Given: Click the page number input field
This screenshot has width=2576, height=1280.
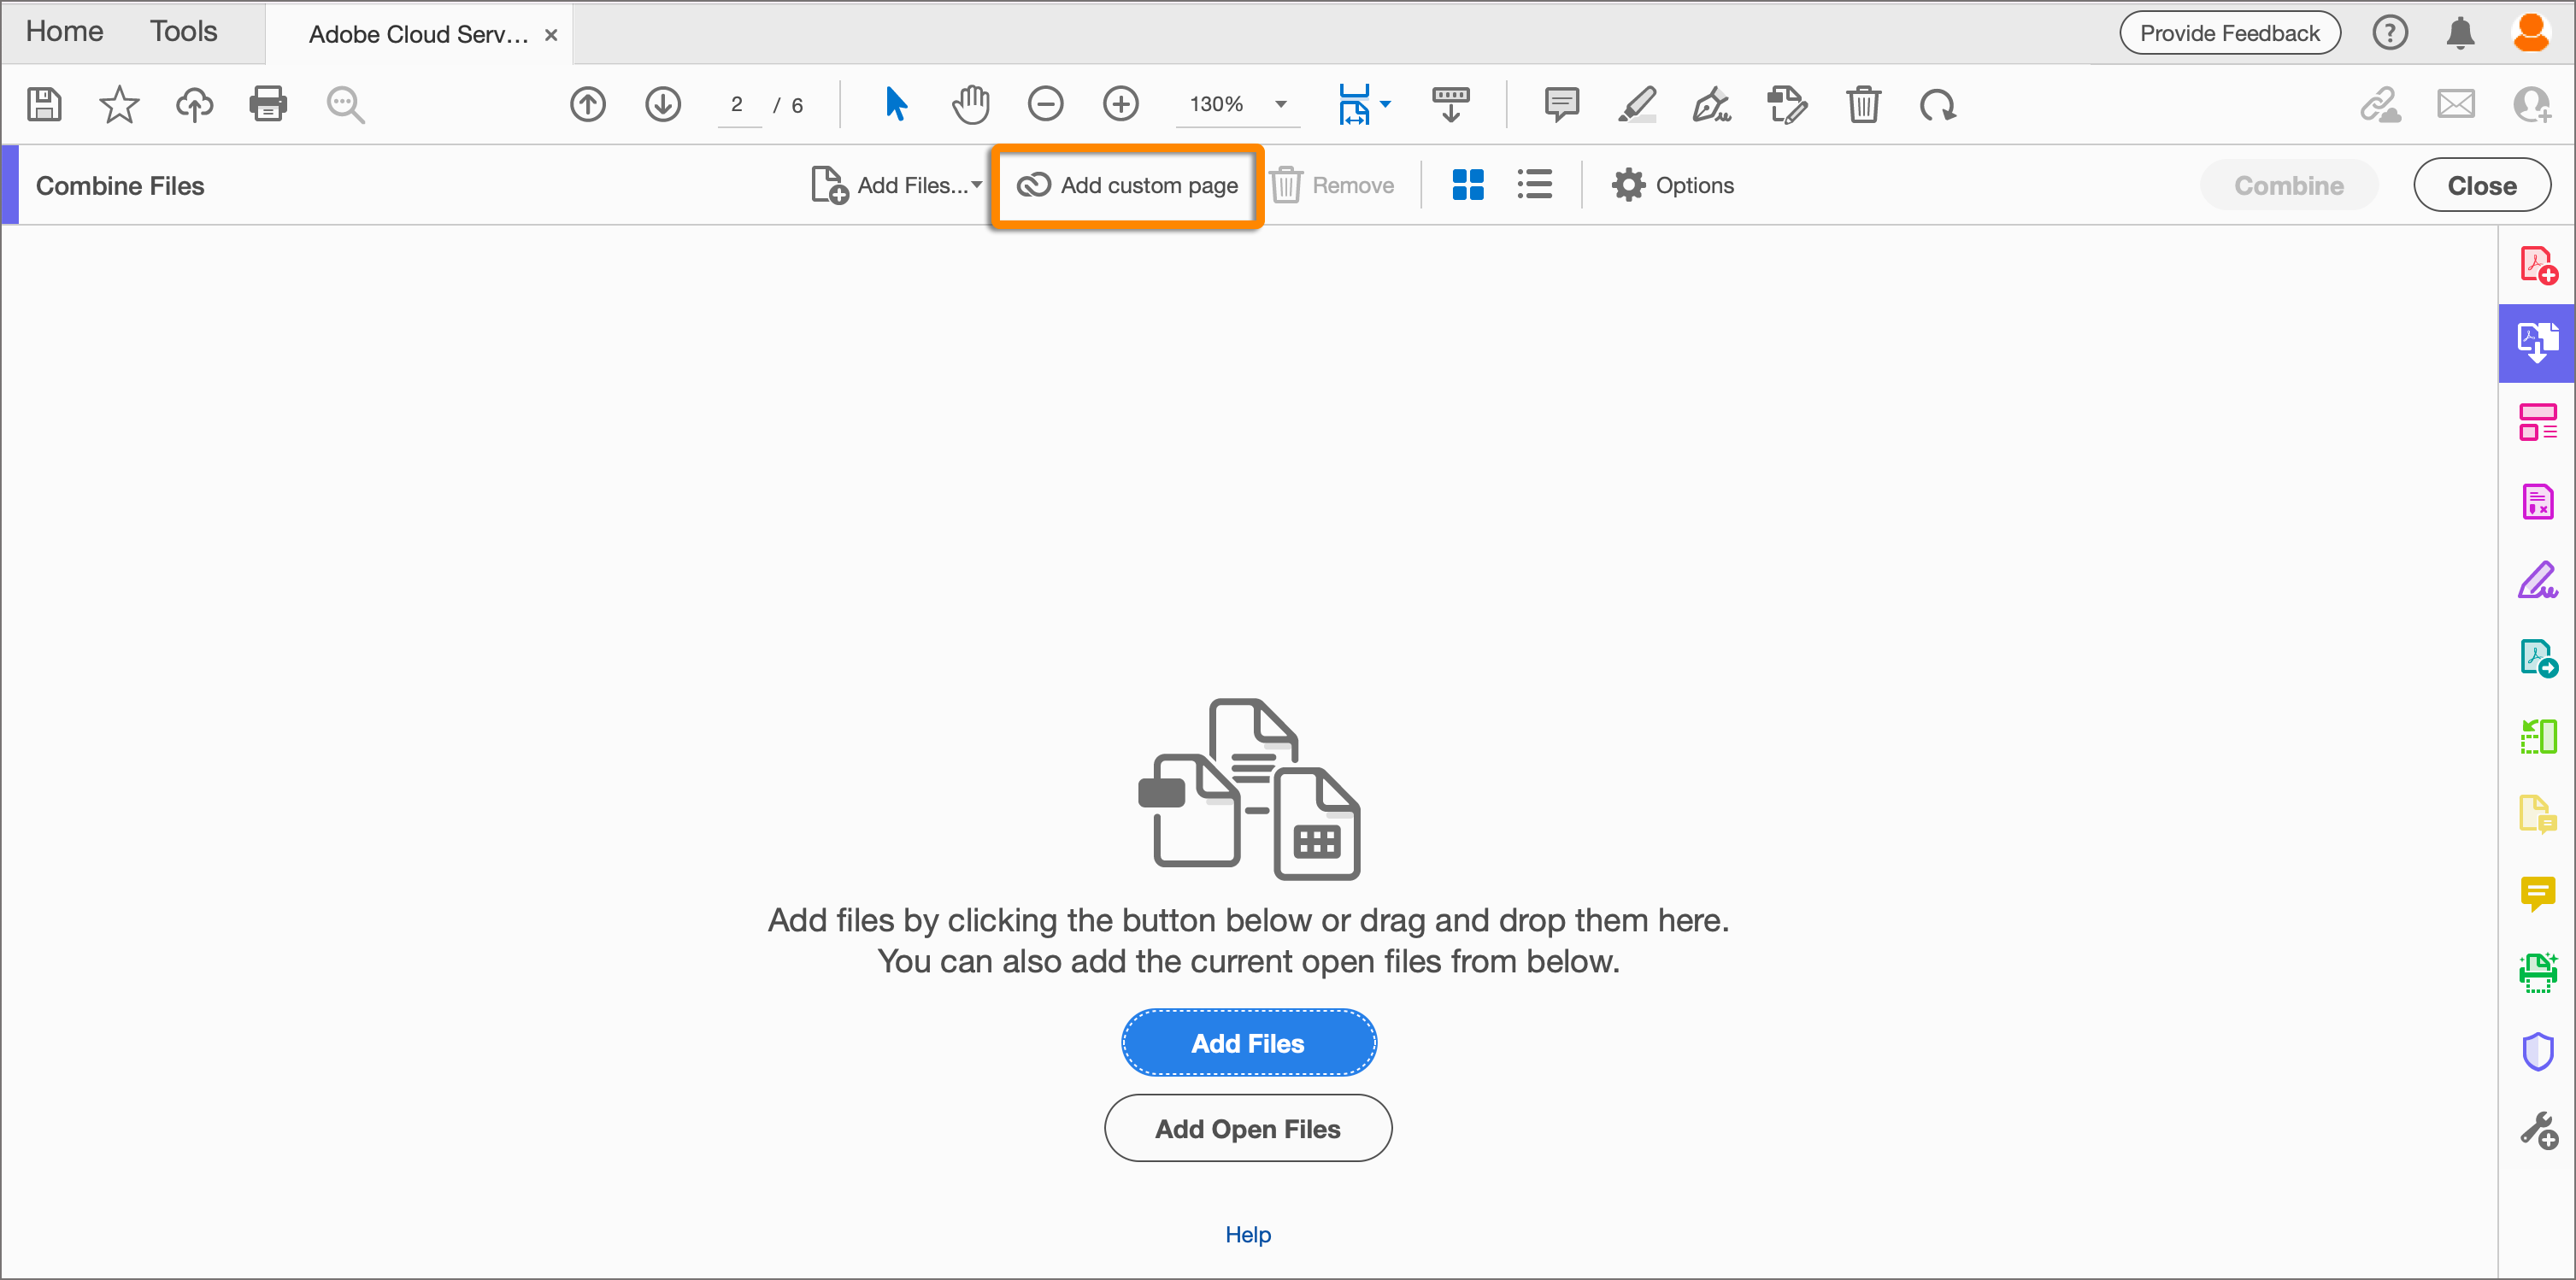Looking at the screenshot, I should [736, 105].
